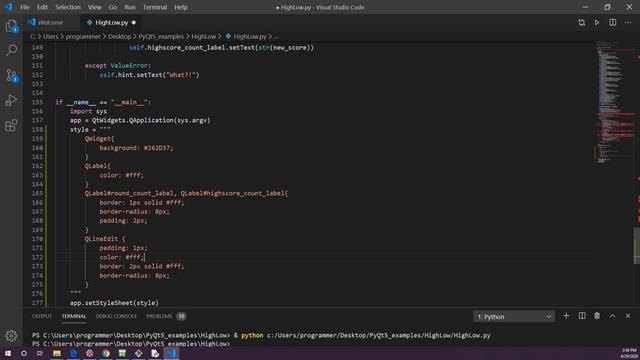
Task: Open the View menu
Action: tap(94, 7)
